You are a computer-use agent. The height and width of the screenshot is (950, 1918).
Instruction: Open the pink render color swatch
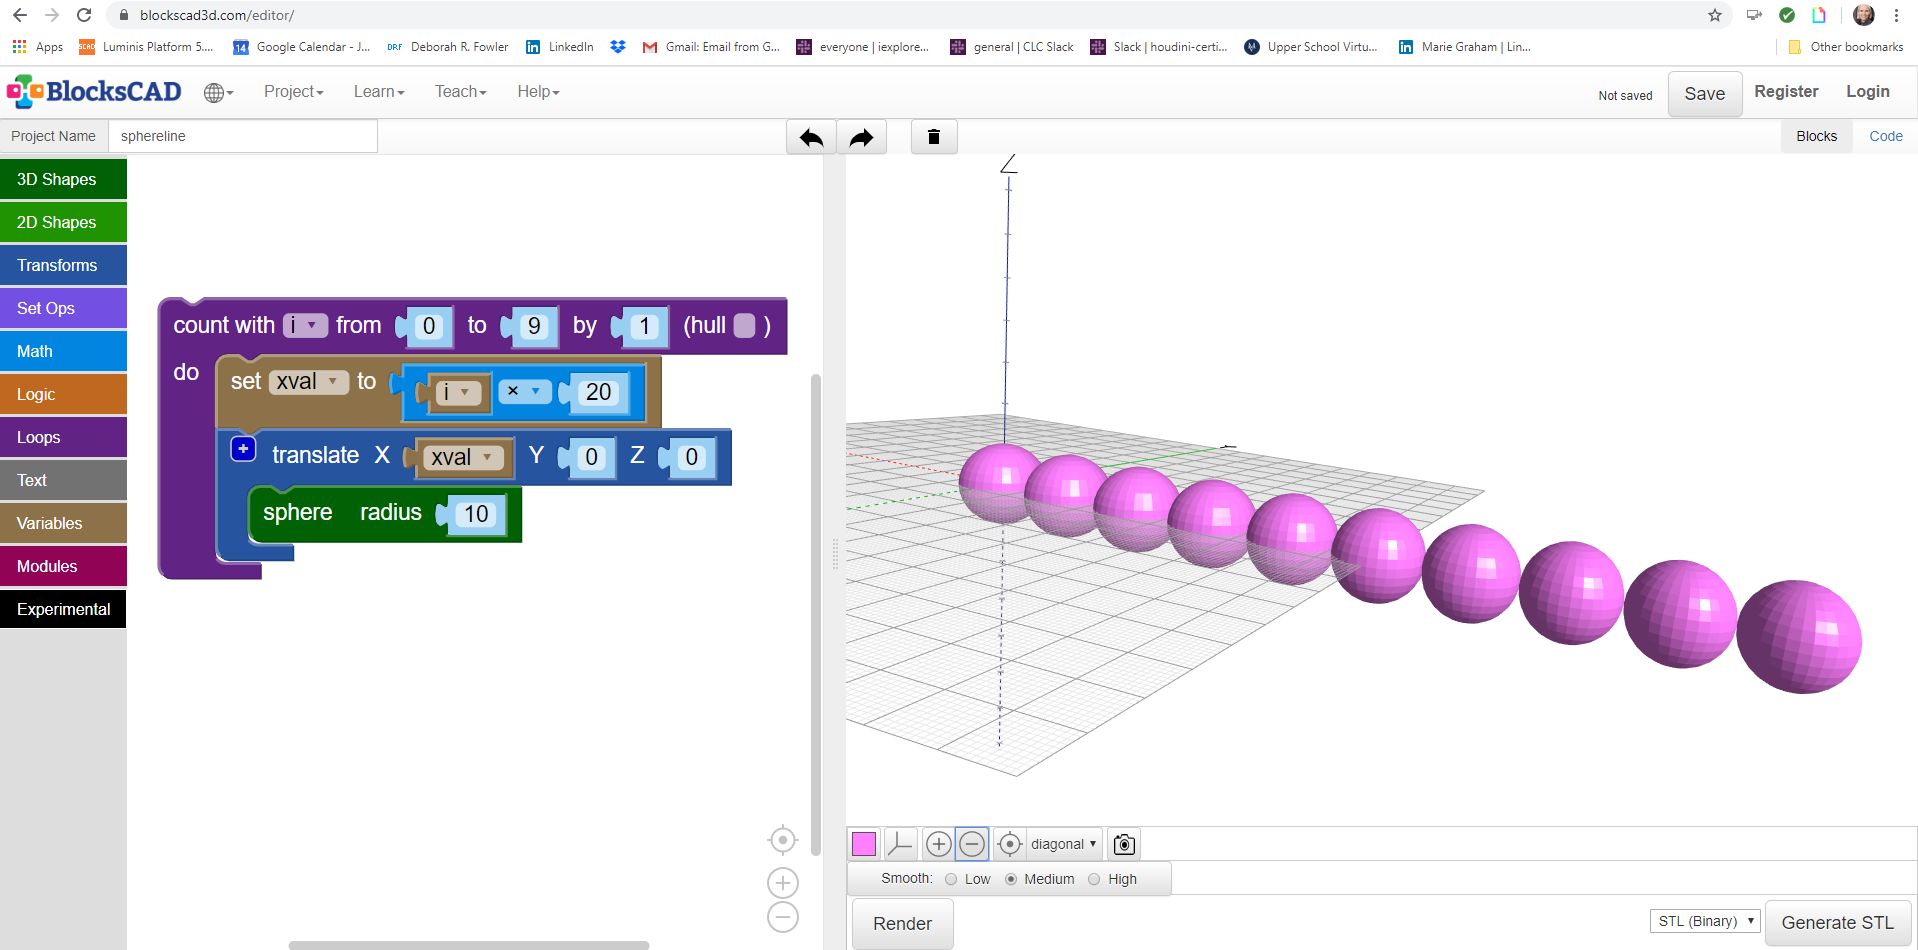(864, 844)
